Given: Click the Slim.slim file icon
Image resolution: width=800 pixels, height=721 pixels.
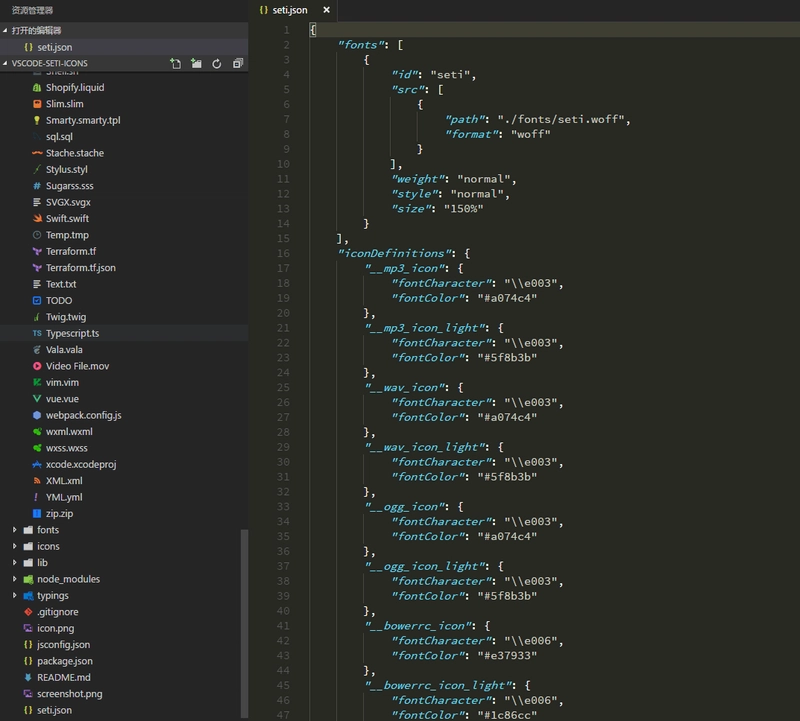Looking at the screenshot, I should coord(37,104).
